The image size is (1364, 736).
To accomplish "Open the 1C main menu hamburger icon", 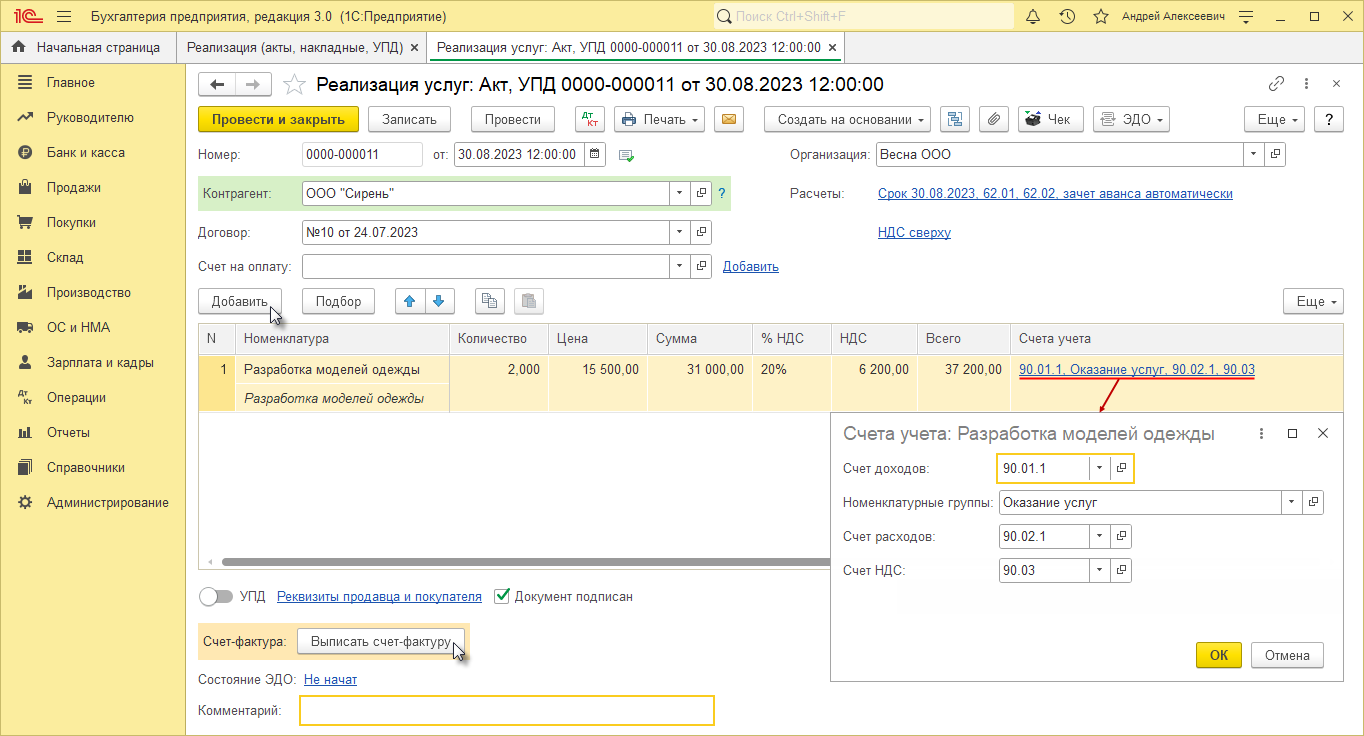I will [x=63, y=17].
